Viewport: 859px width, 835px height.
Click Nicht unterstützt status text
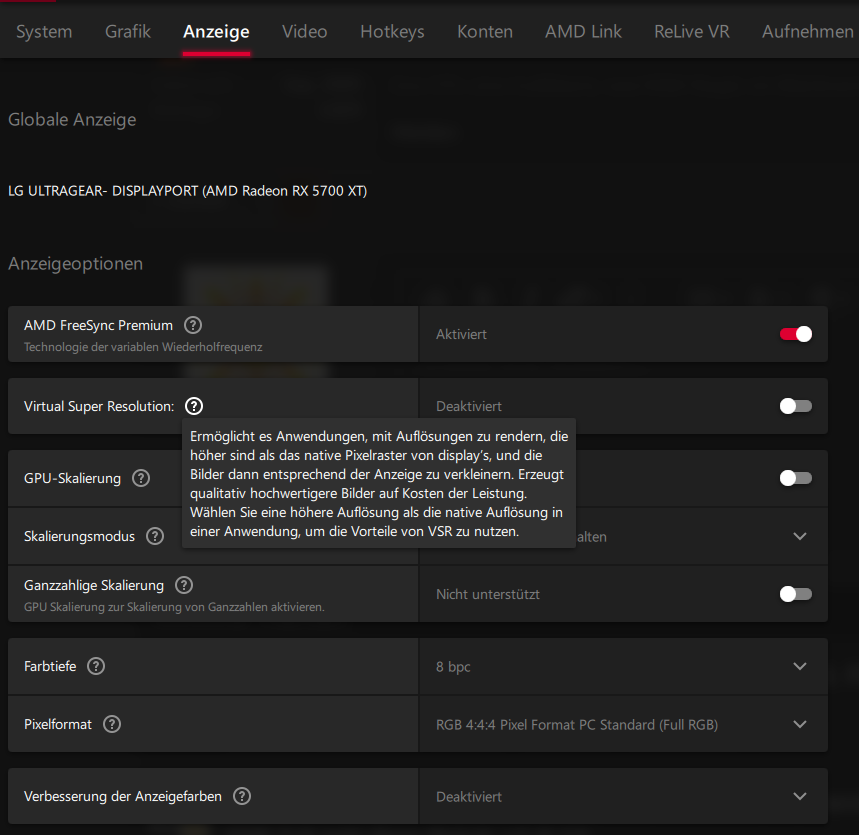[x=488, y=594]
